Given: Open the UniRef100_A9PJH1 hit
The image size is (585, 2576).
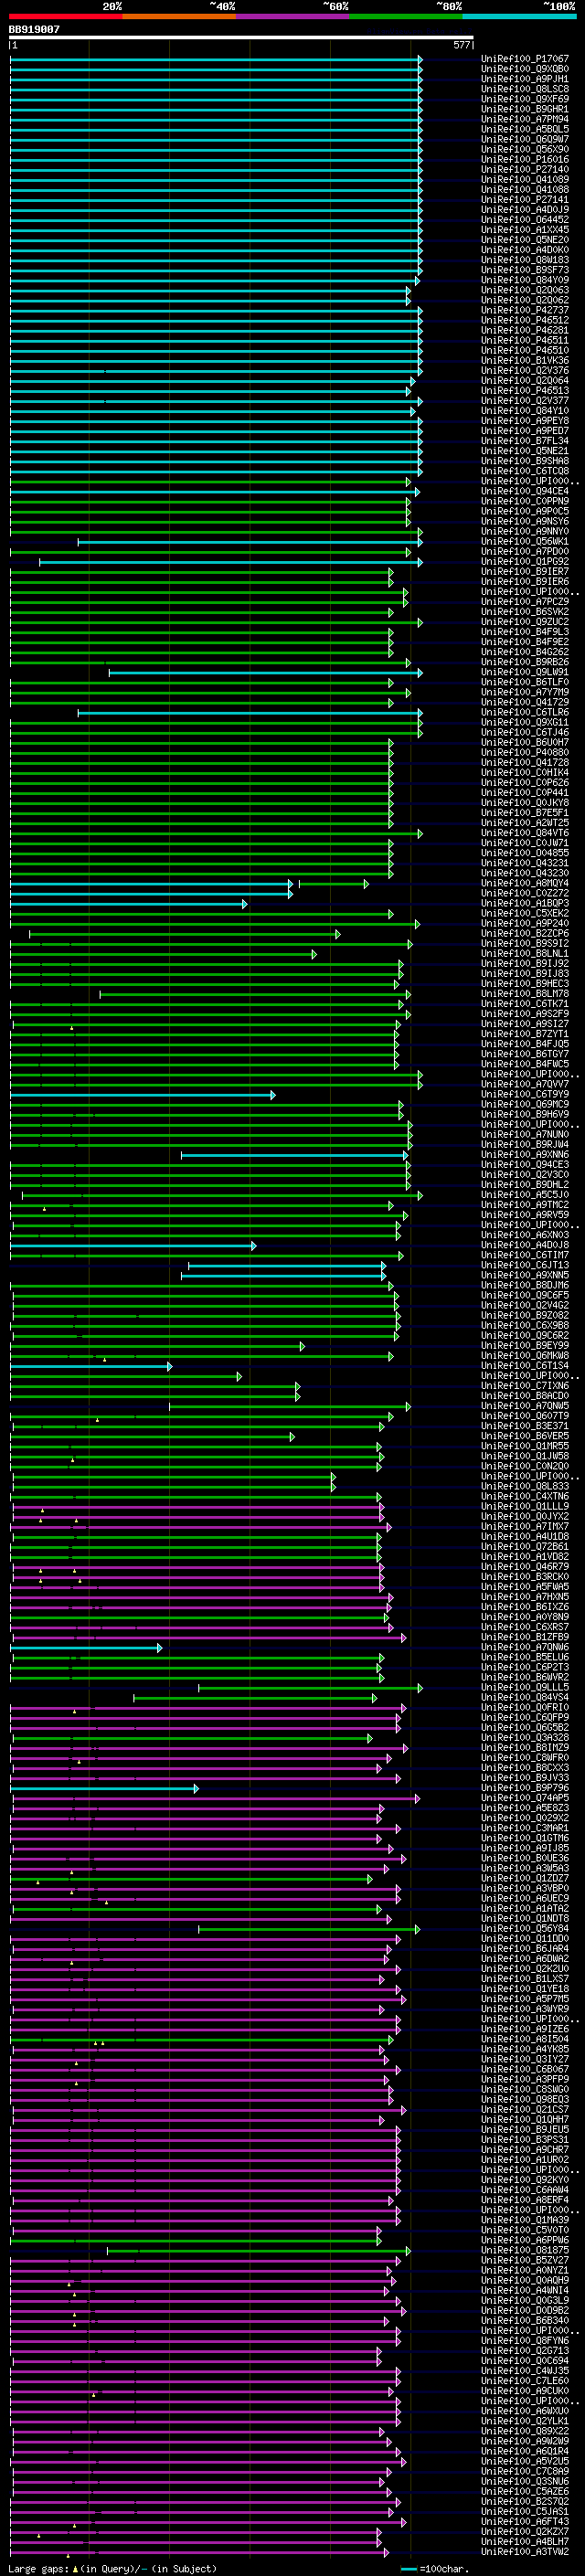Looking at the screenshot, I should 525,79.
